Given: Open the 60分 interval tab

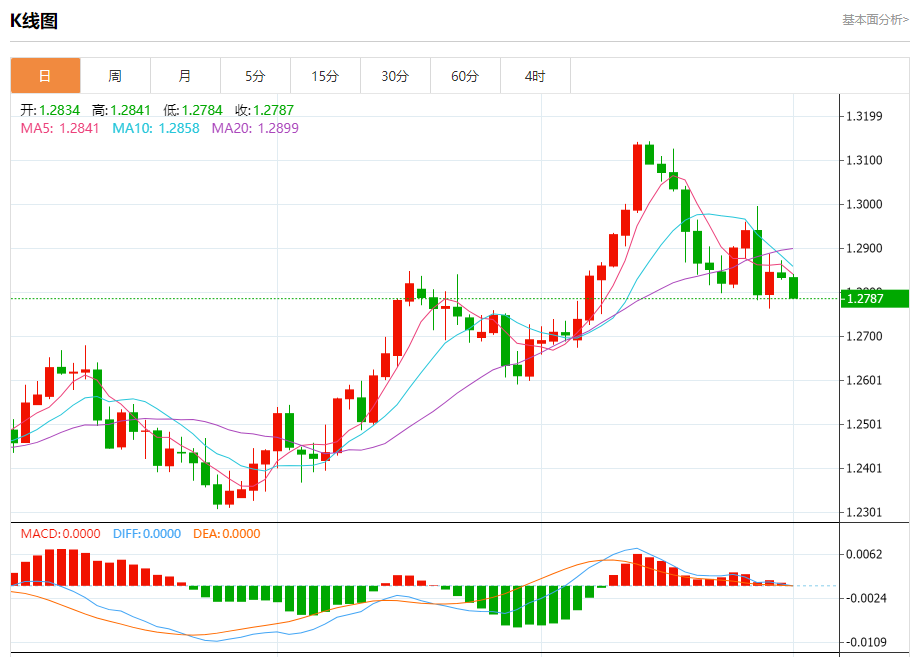Looking at the screenshot, I should 465,76.
